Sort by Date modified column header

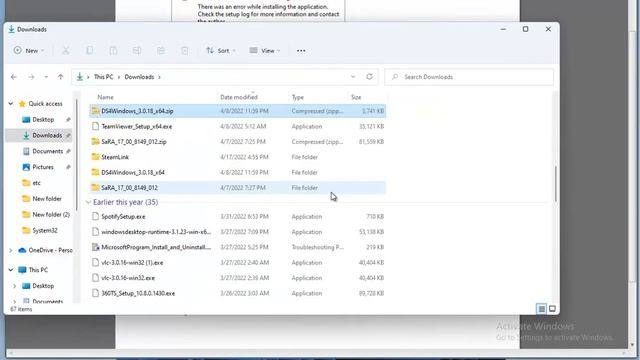pos(239,97)
